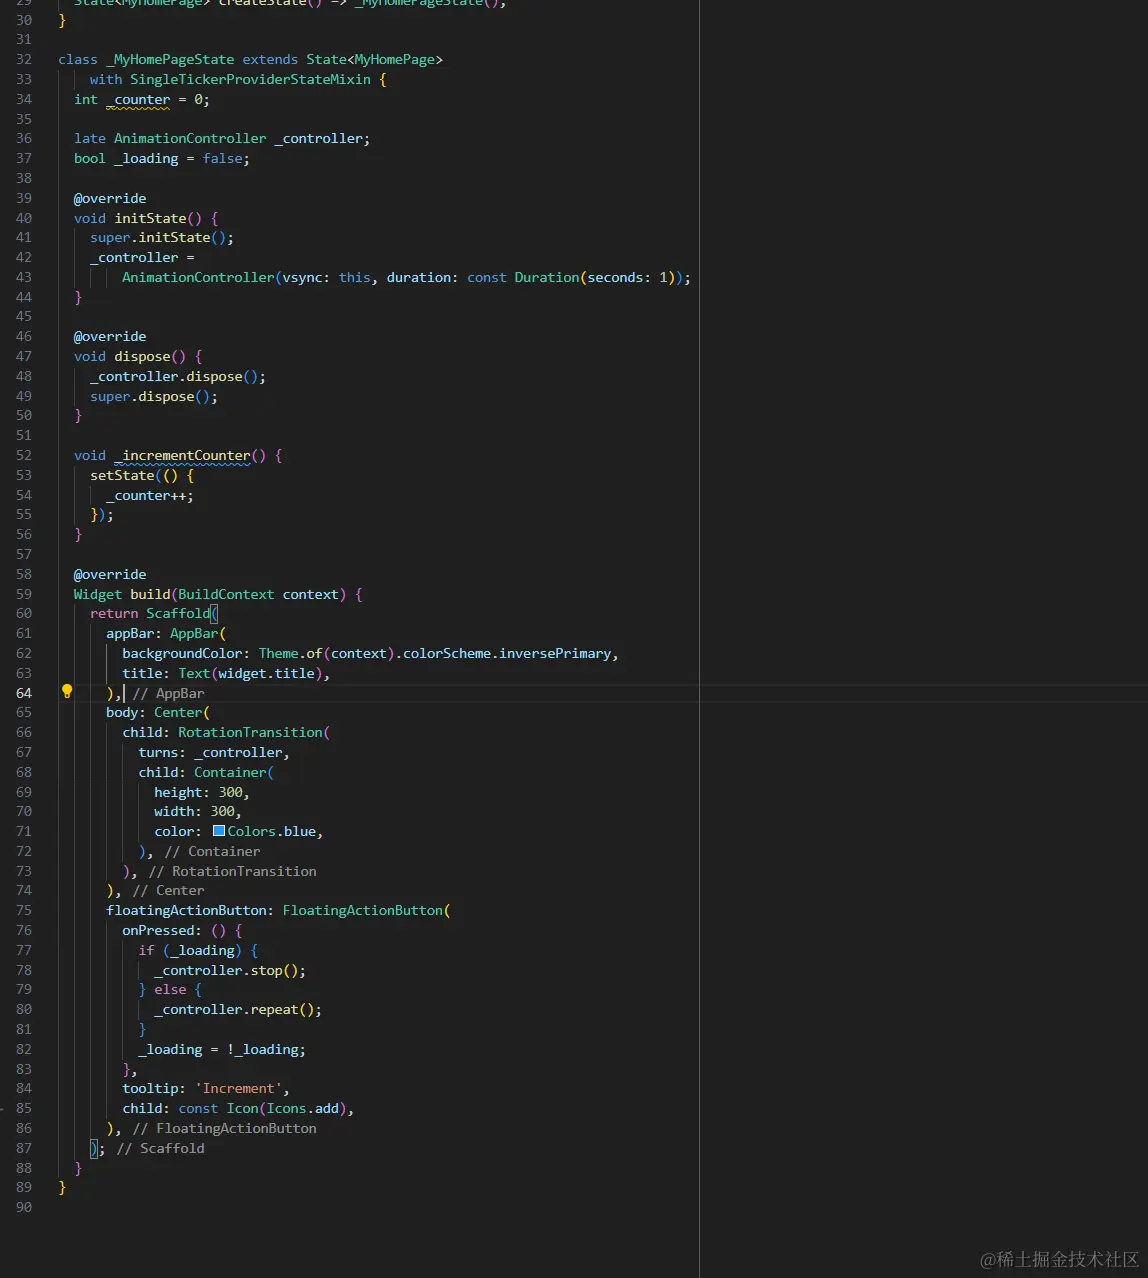Click the SingleTickerProviderStateMixin identifier

pos(250,79)
